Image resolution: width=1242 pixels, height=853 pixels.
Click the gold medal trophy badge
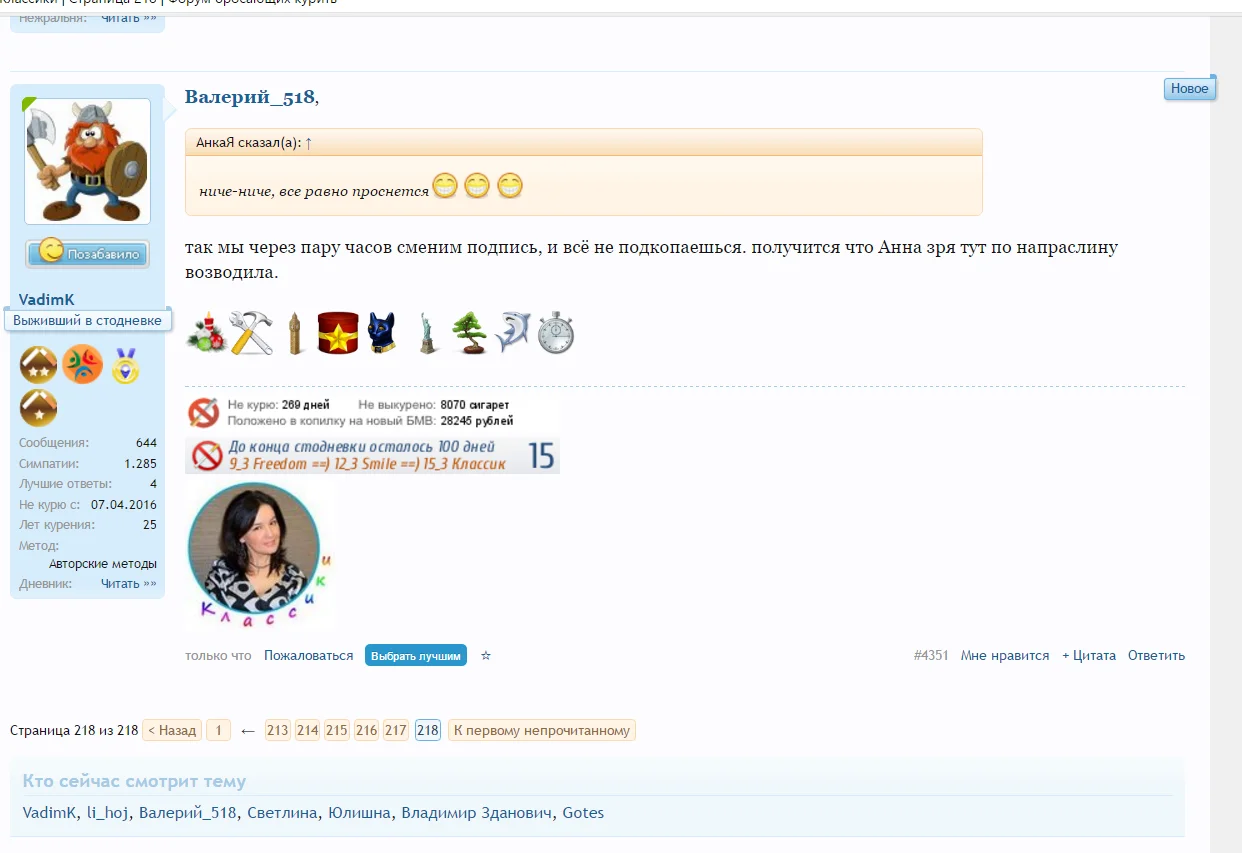coord(125,365)
